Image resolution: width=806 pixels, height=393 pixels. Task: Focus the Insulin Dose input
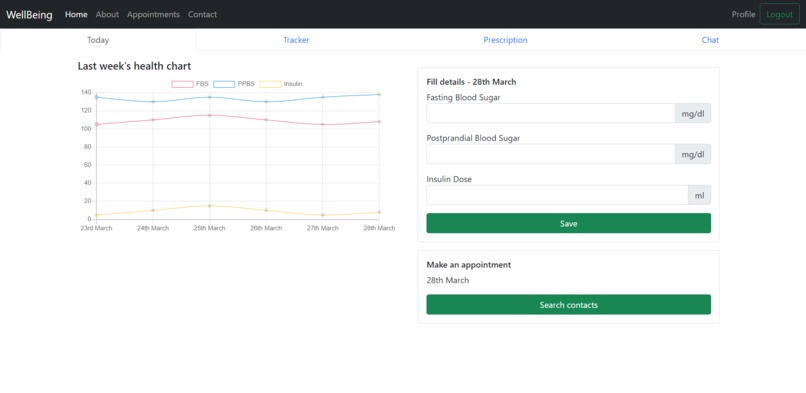pyautogui.click(x=557, y=195)
